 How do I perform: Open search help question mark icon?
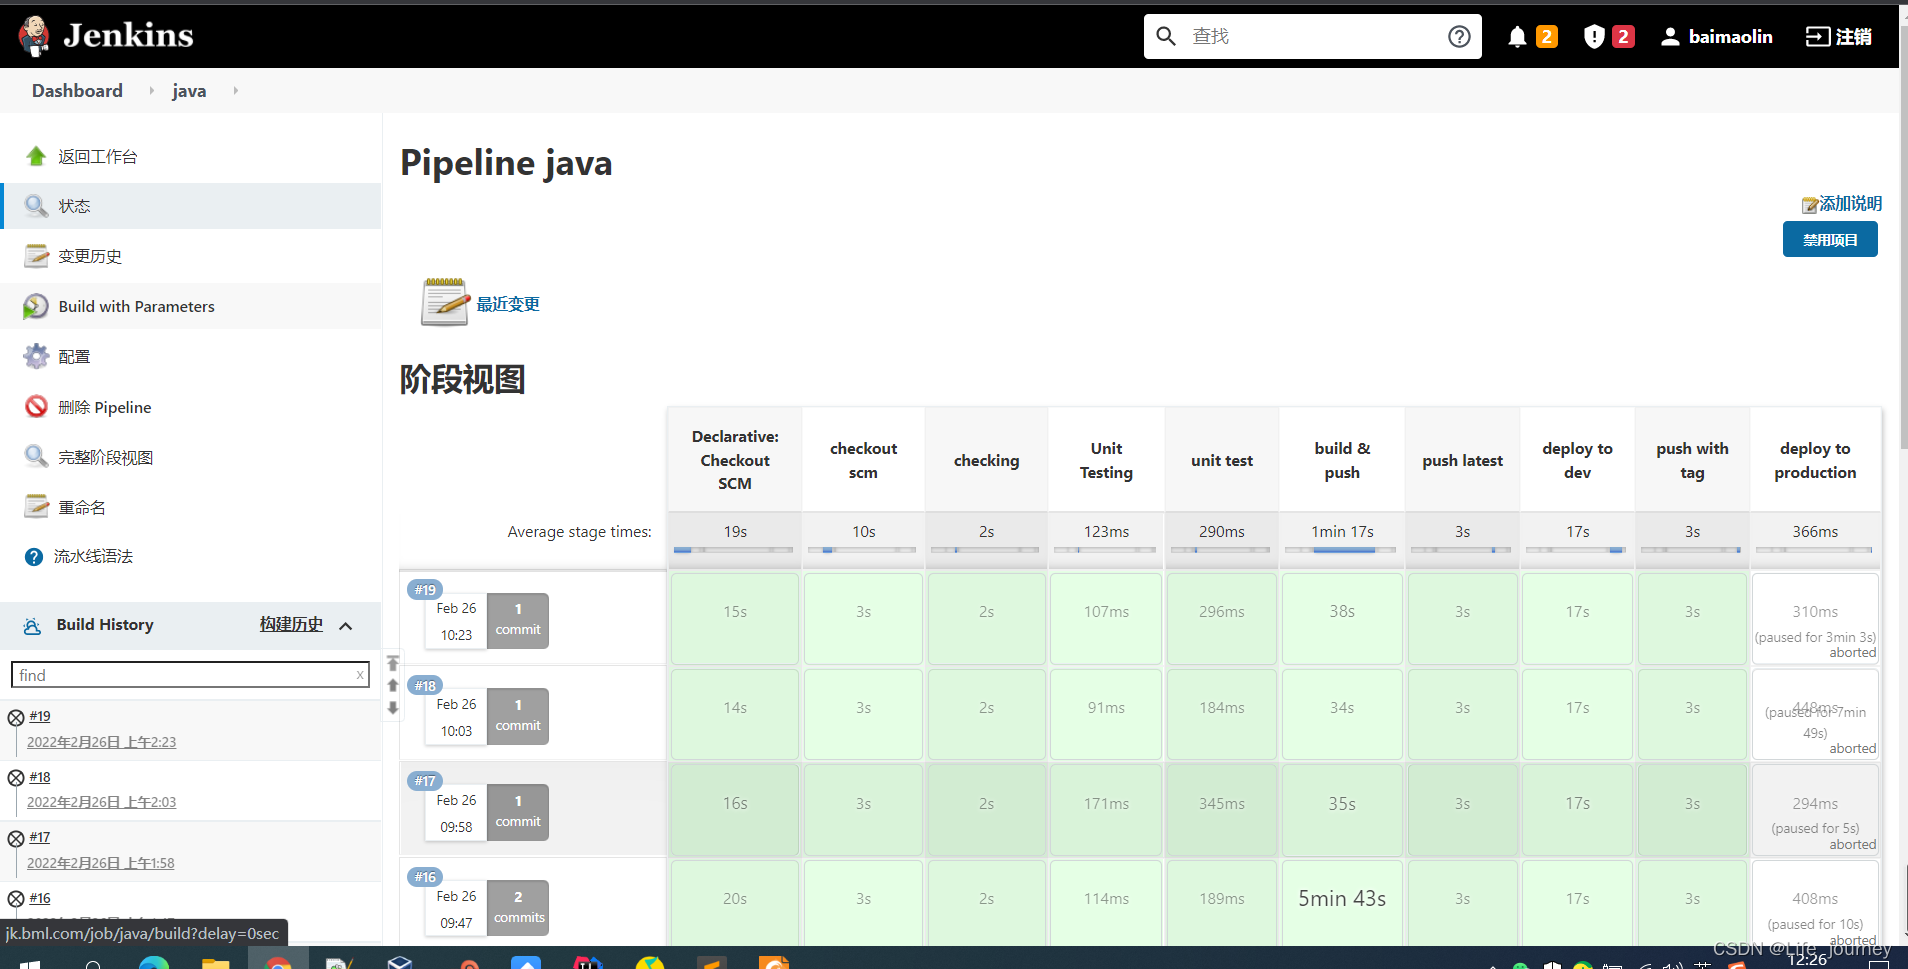point(1459,37)
